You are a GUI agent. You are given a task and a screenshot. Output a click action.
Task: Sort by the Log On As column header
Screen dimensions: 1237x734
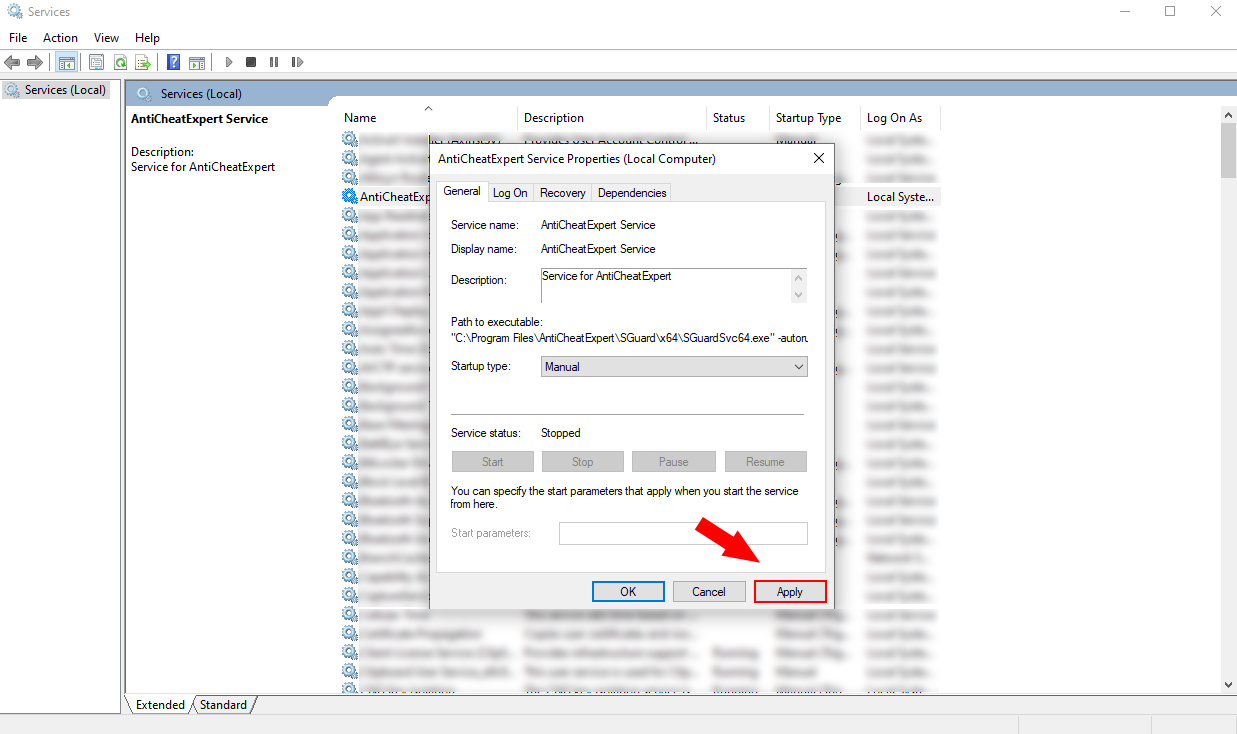[x=900, y=118]
